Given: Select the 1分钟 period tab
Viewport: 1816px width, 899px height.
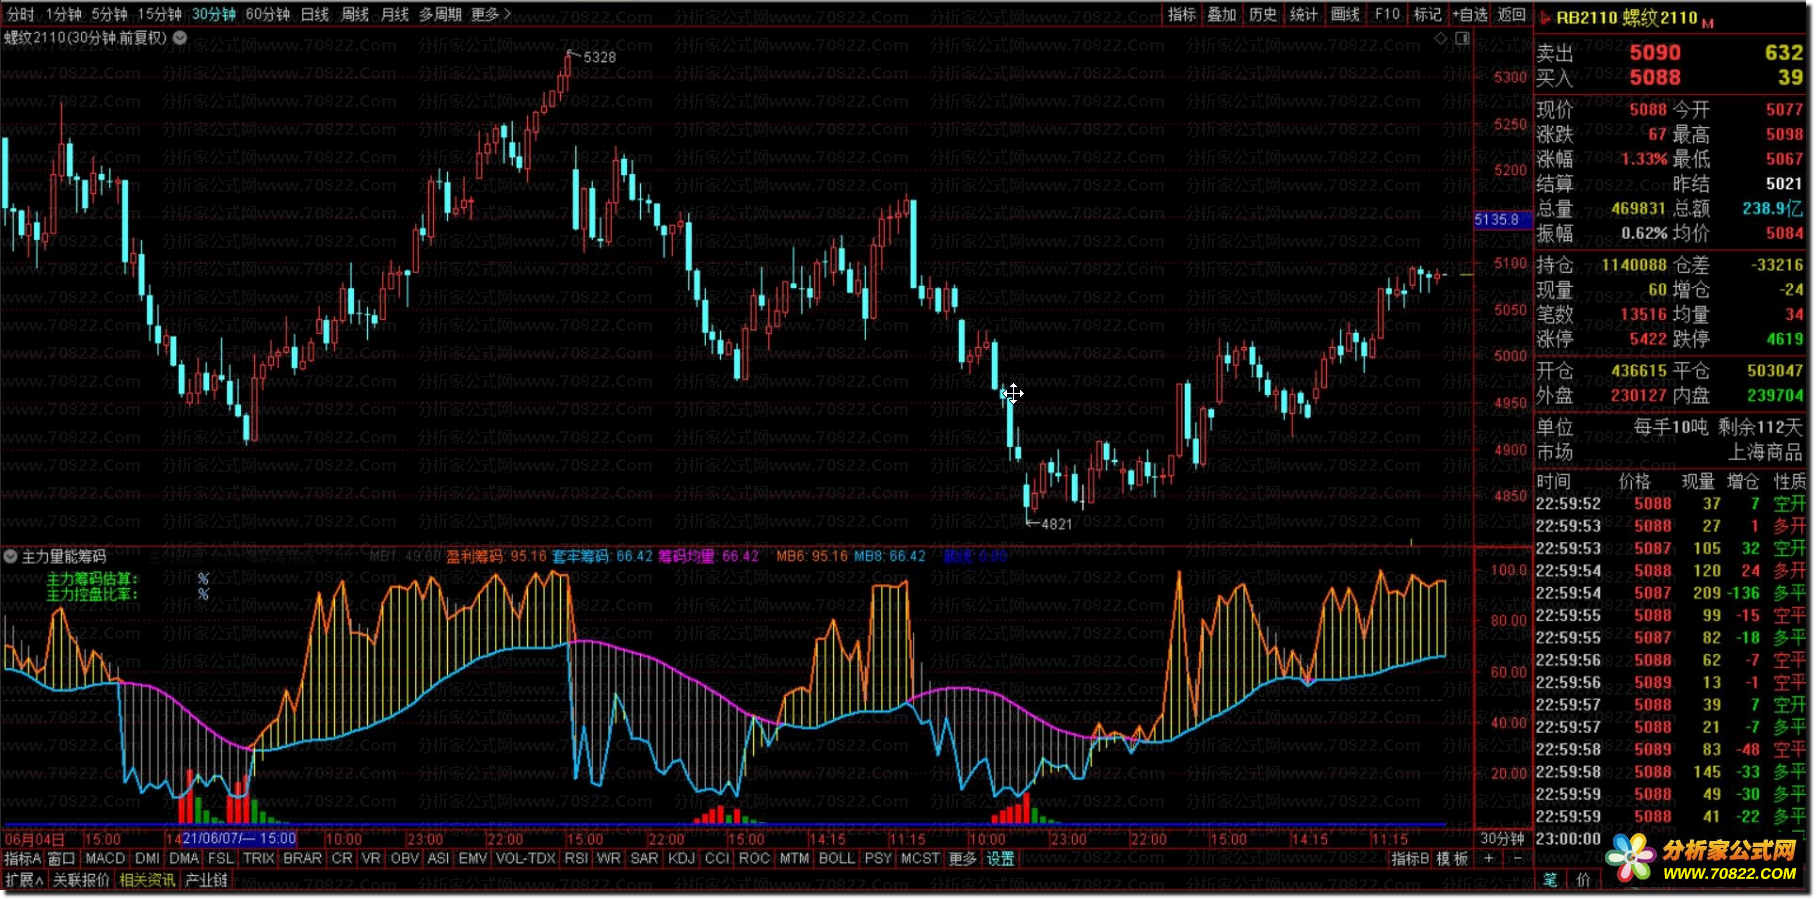Looking at the screenshot, I should click(x=63, y=14).
